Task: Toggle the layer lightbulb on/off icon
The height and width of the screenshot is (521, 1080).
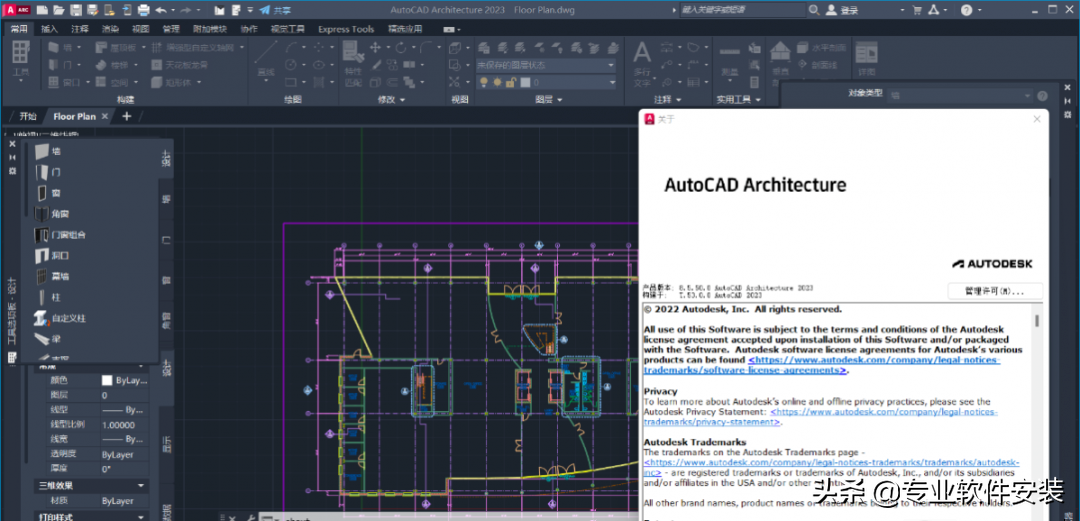Action: click(484, 82)
